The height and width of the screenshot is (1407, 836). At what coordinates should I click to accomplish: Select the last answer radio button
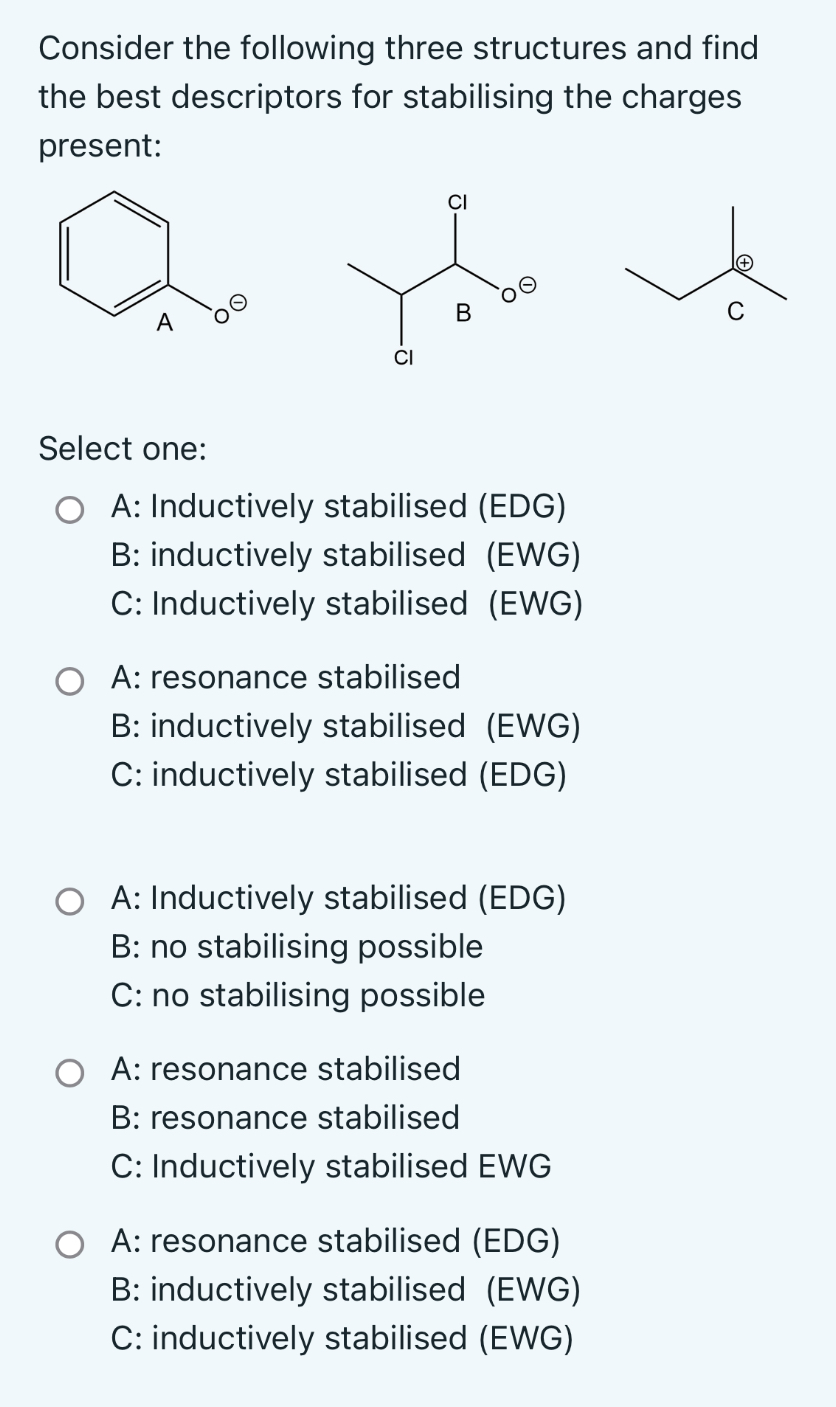(70, 1242)
